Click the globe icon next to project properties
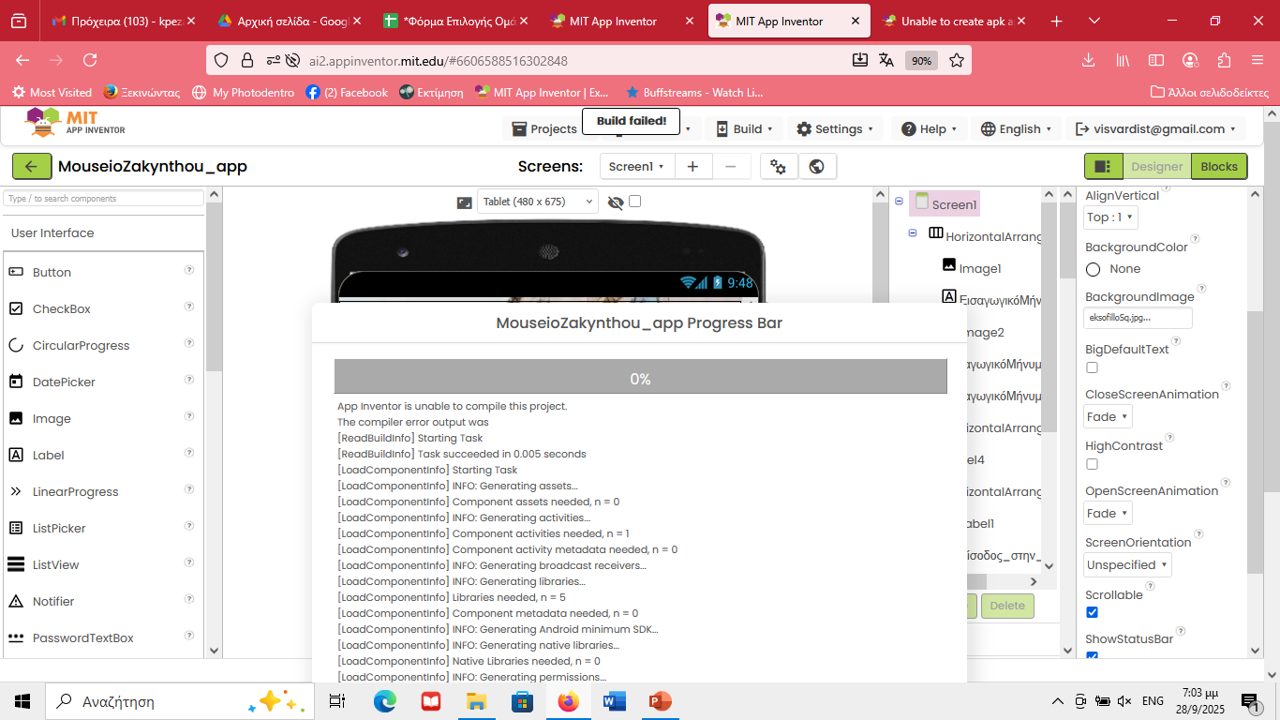 (817, 167)
